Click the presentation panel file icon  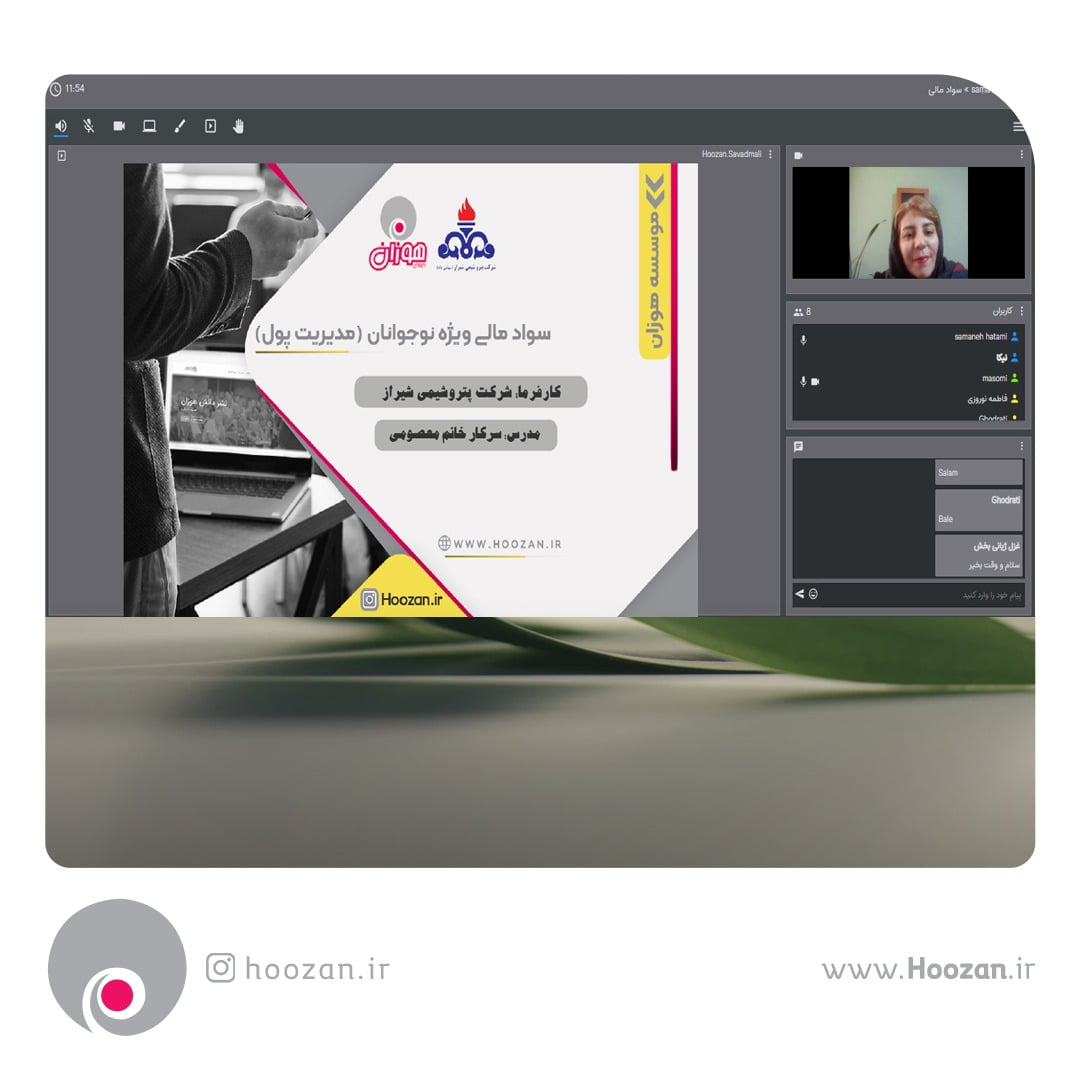pyautogui.click(x=61, y=156)
